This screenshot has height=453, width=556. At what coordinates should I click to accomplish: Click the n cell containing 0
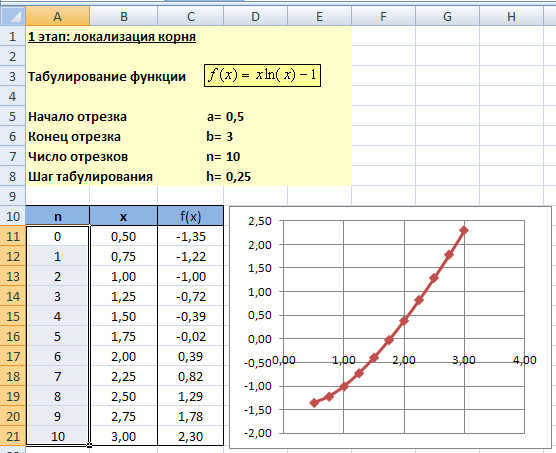point(57,236)
